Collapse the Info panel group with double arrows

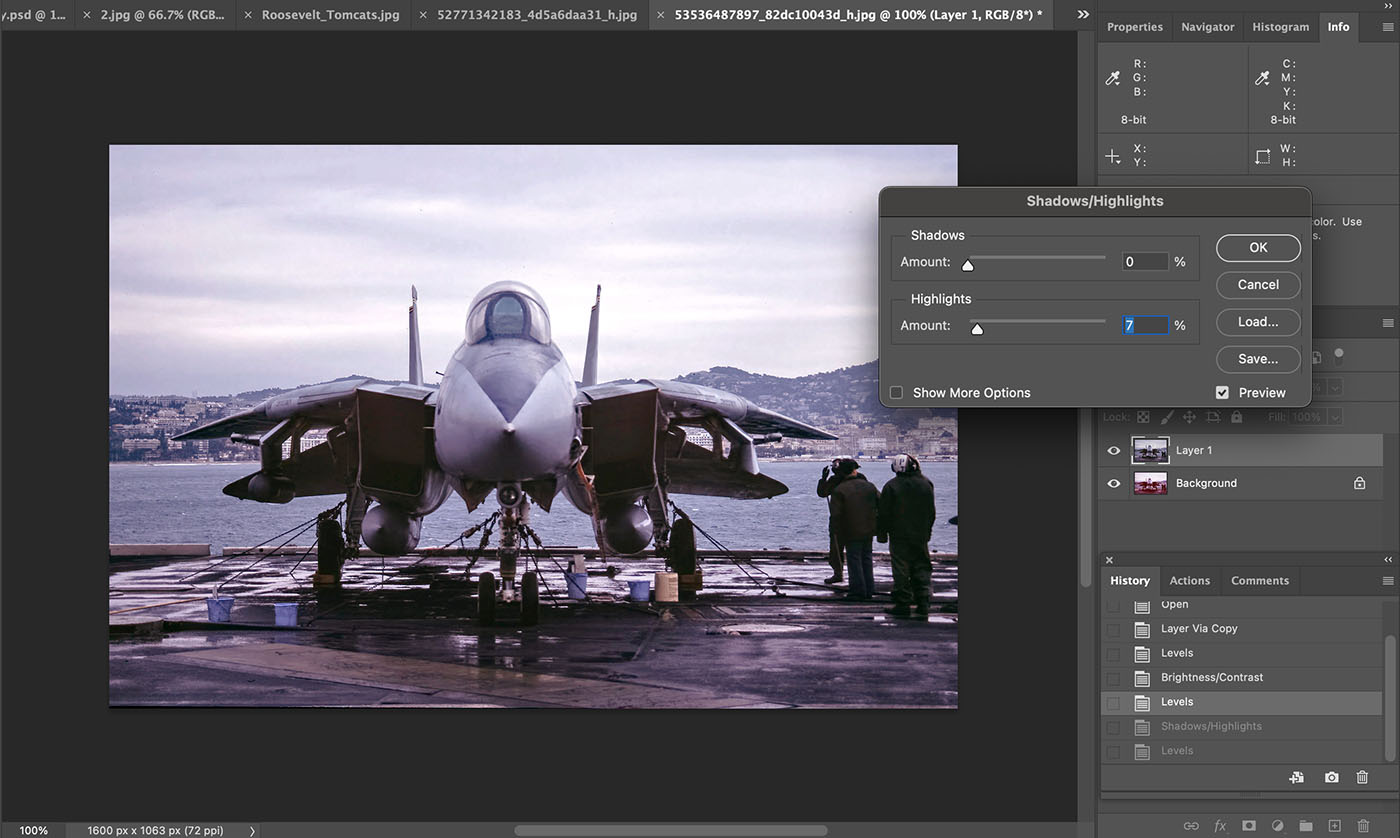(x=1388, y=7)
